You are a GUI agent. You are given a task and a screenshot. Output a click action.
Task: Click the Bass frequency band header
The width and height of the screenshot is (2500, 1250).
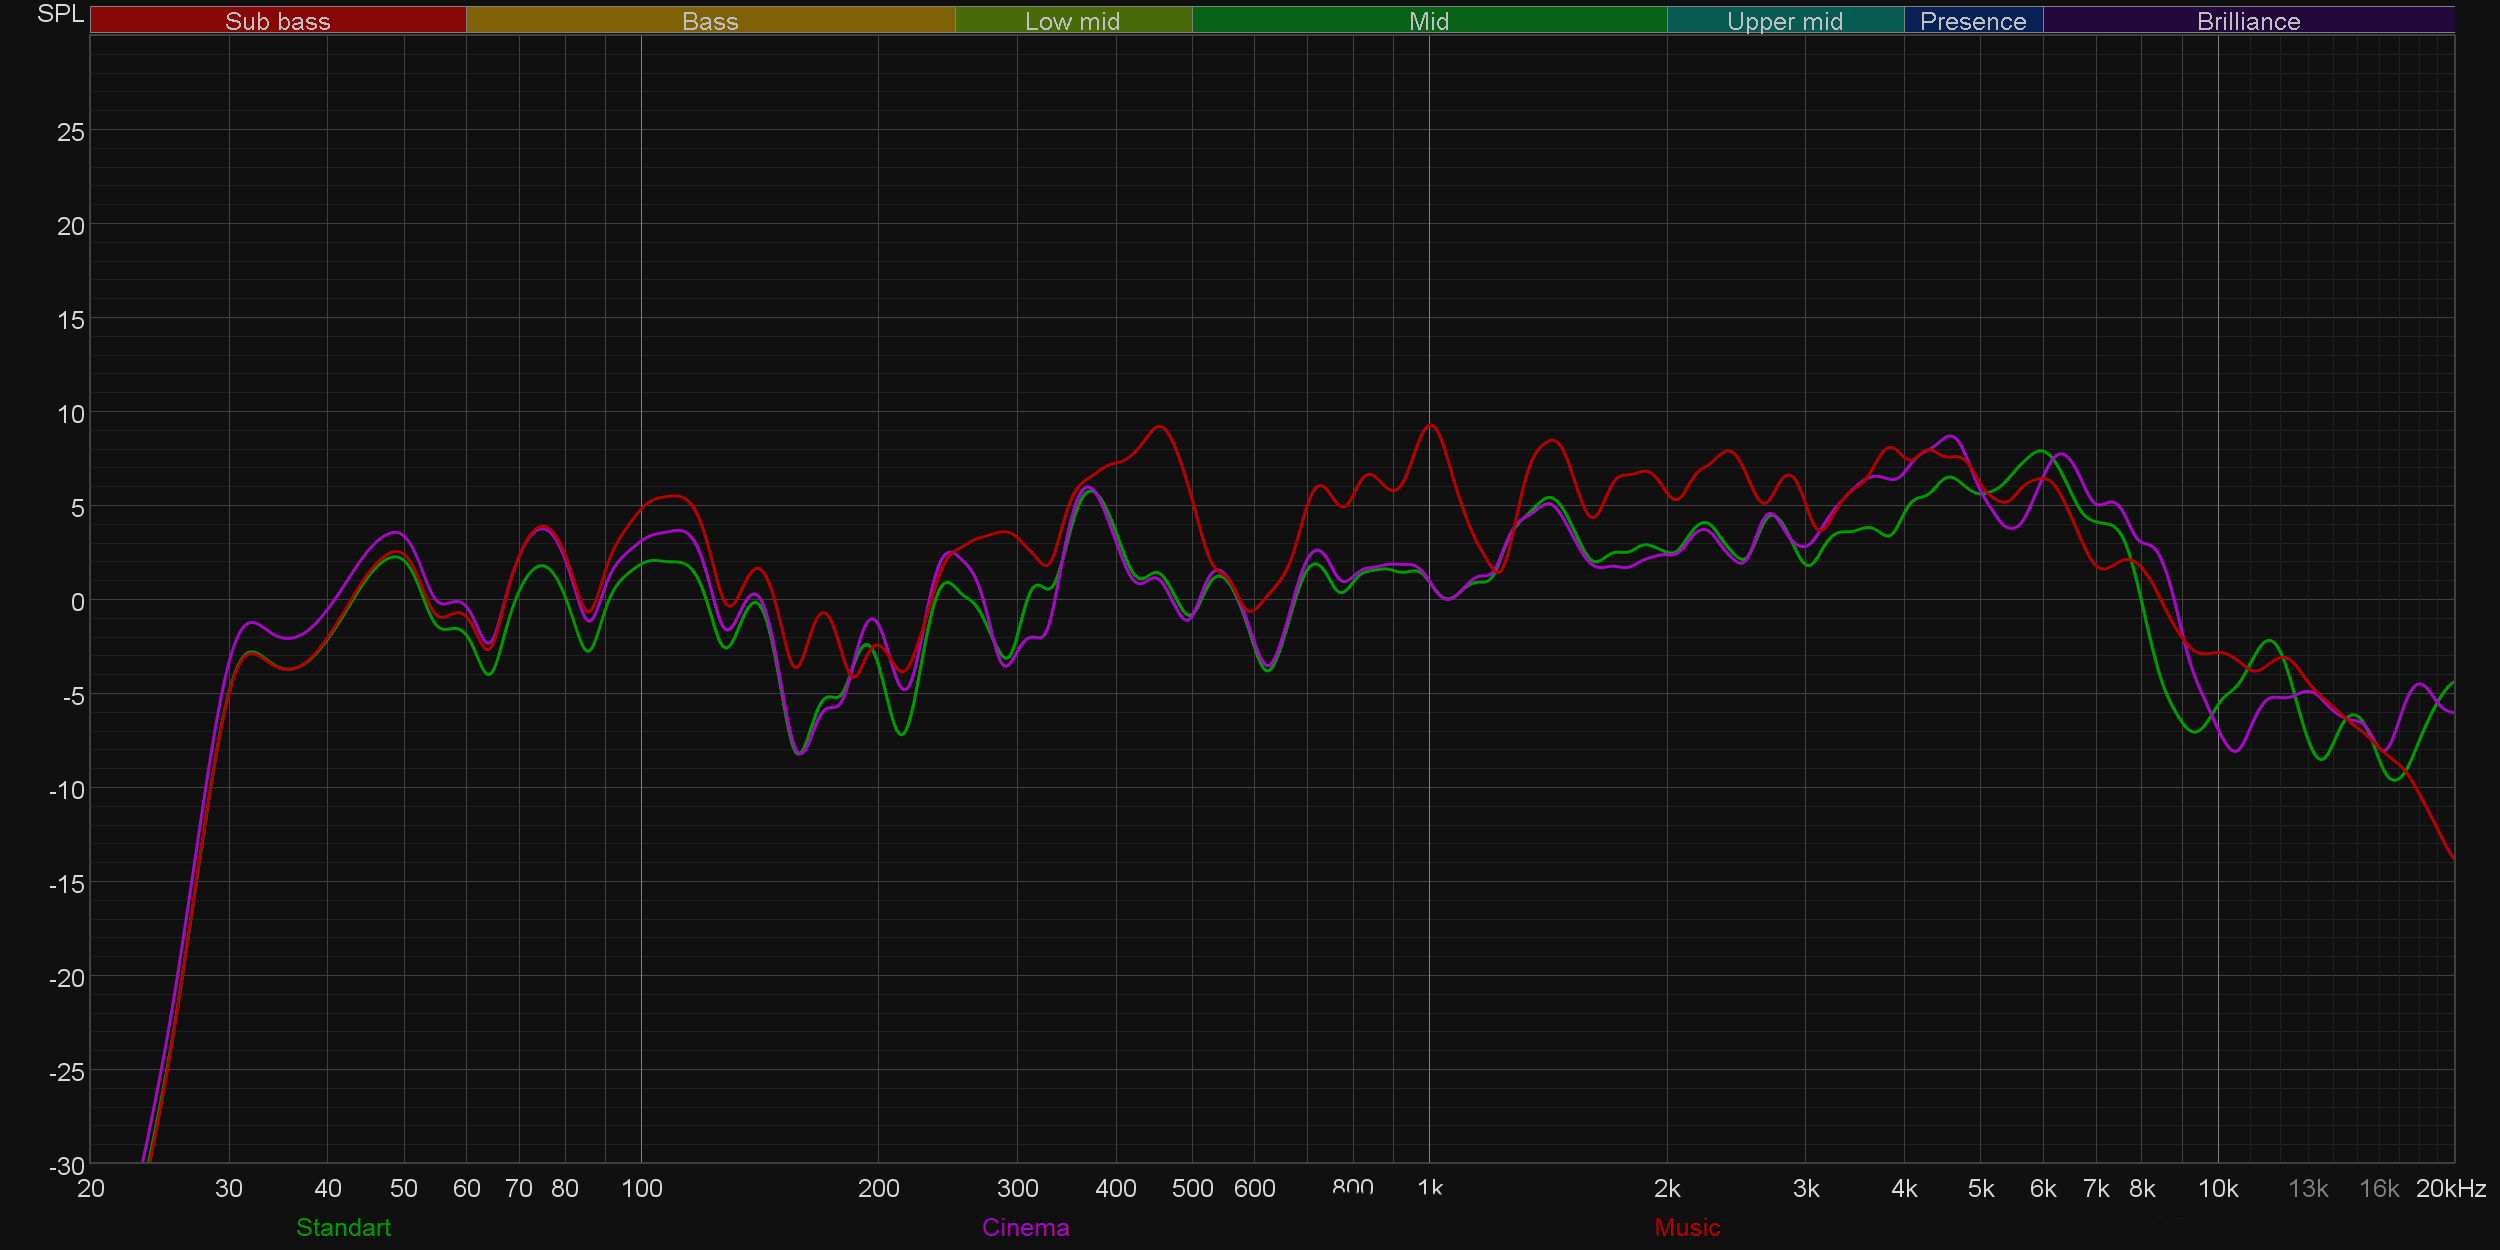coord(710,20)
